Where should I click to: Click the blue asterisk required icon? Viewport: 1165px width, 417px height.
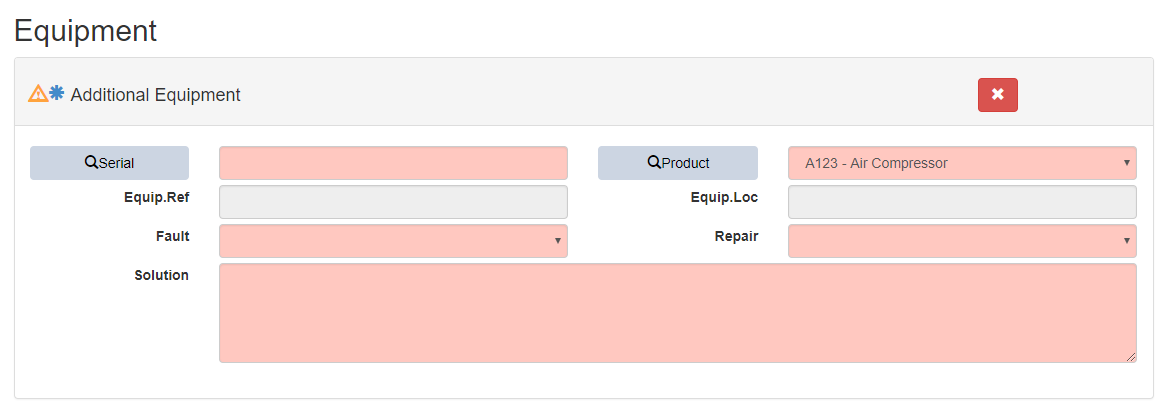tap(57, 93)
